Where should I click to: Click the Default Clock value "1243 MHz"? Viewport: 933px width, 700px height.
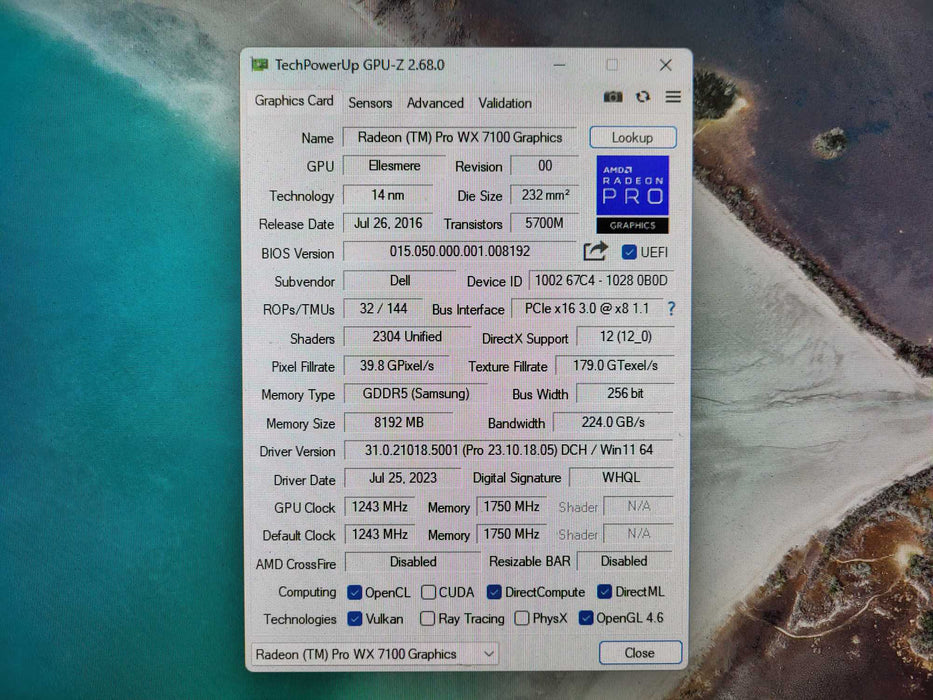point(380,535)
